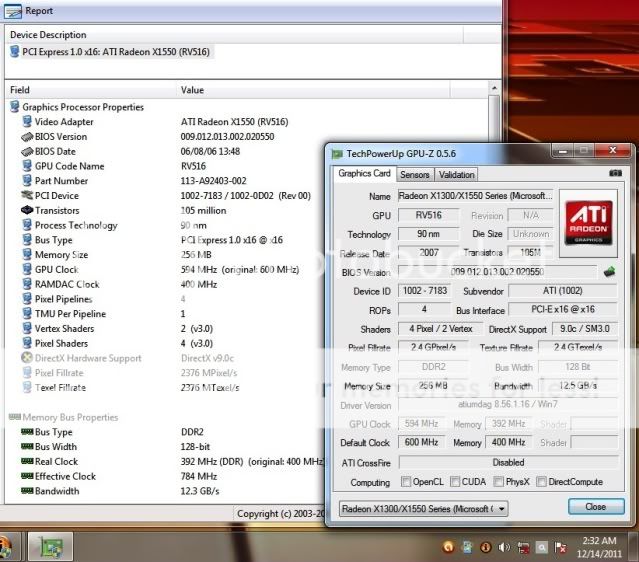The image size is (639, 562).
Task: Click the PCI Device card icon
Action: [27, 195]
